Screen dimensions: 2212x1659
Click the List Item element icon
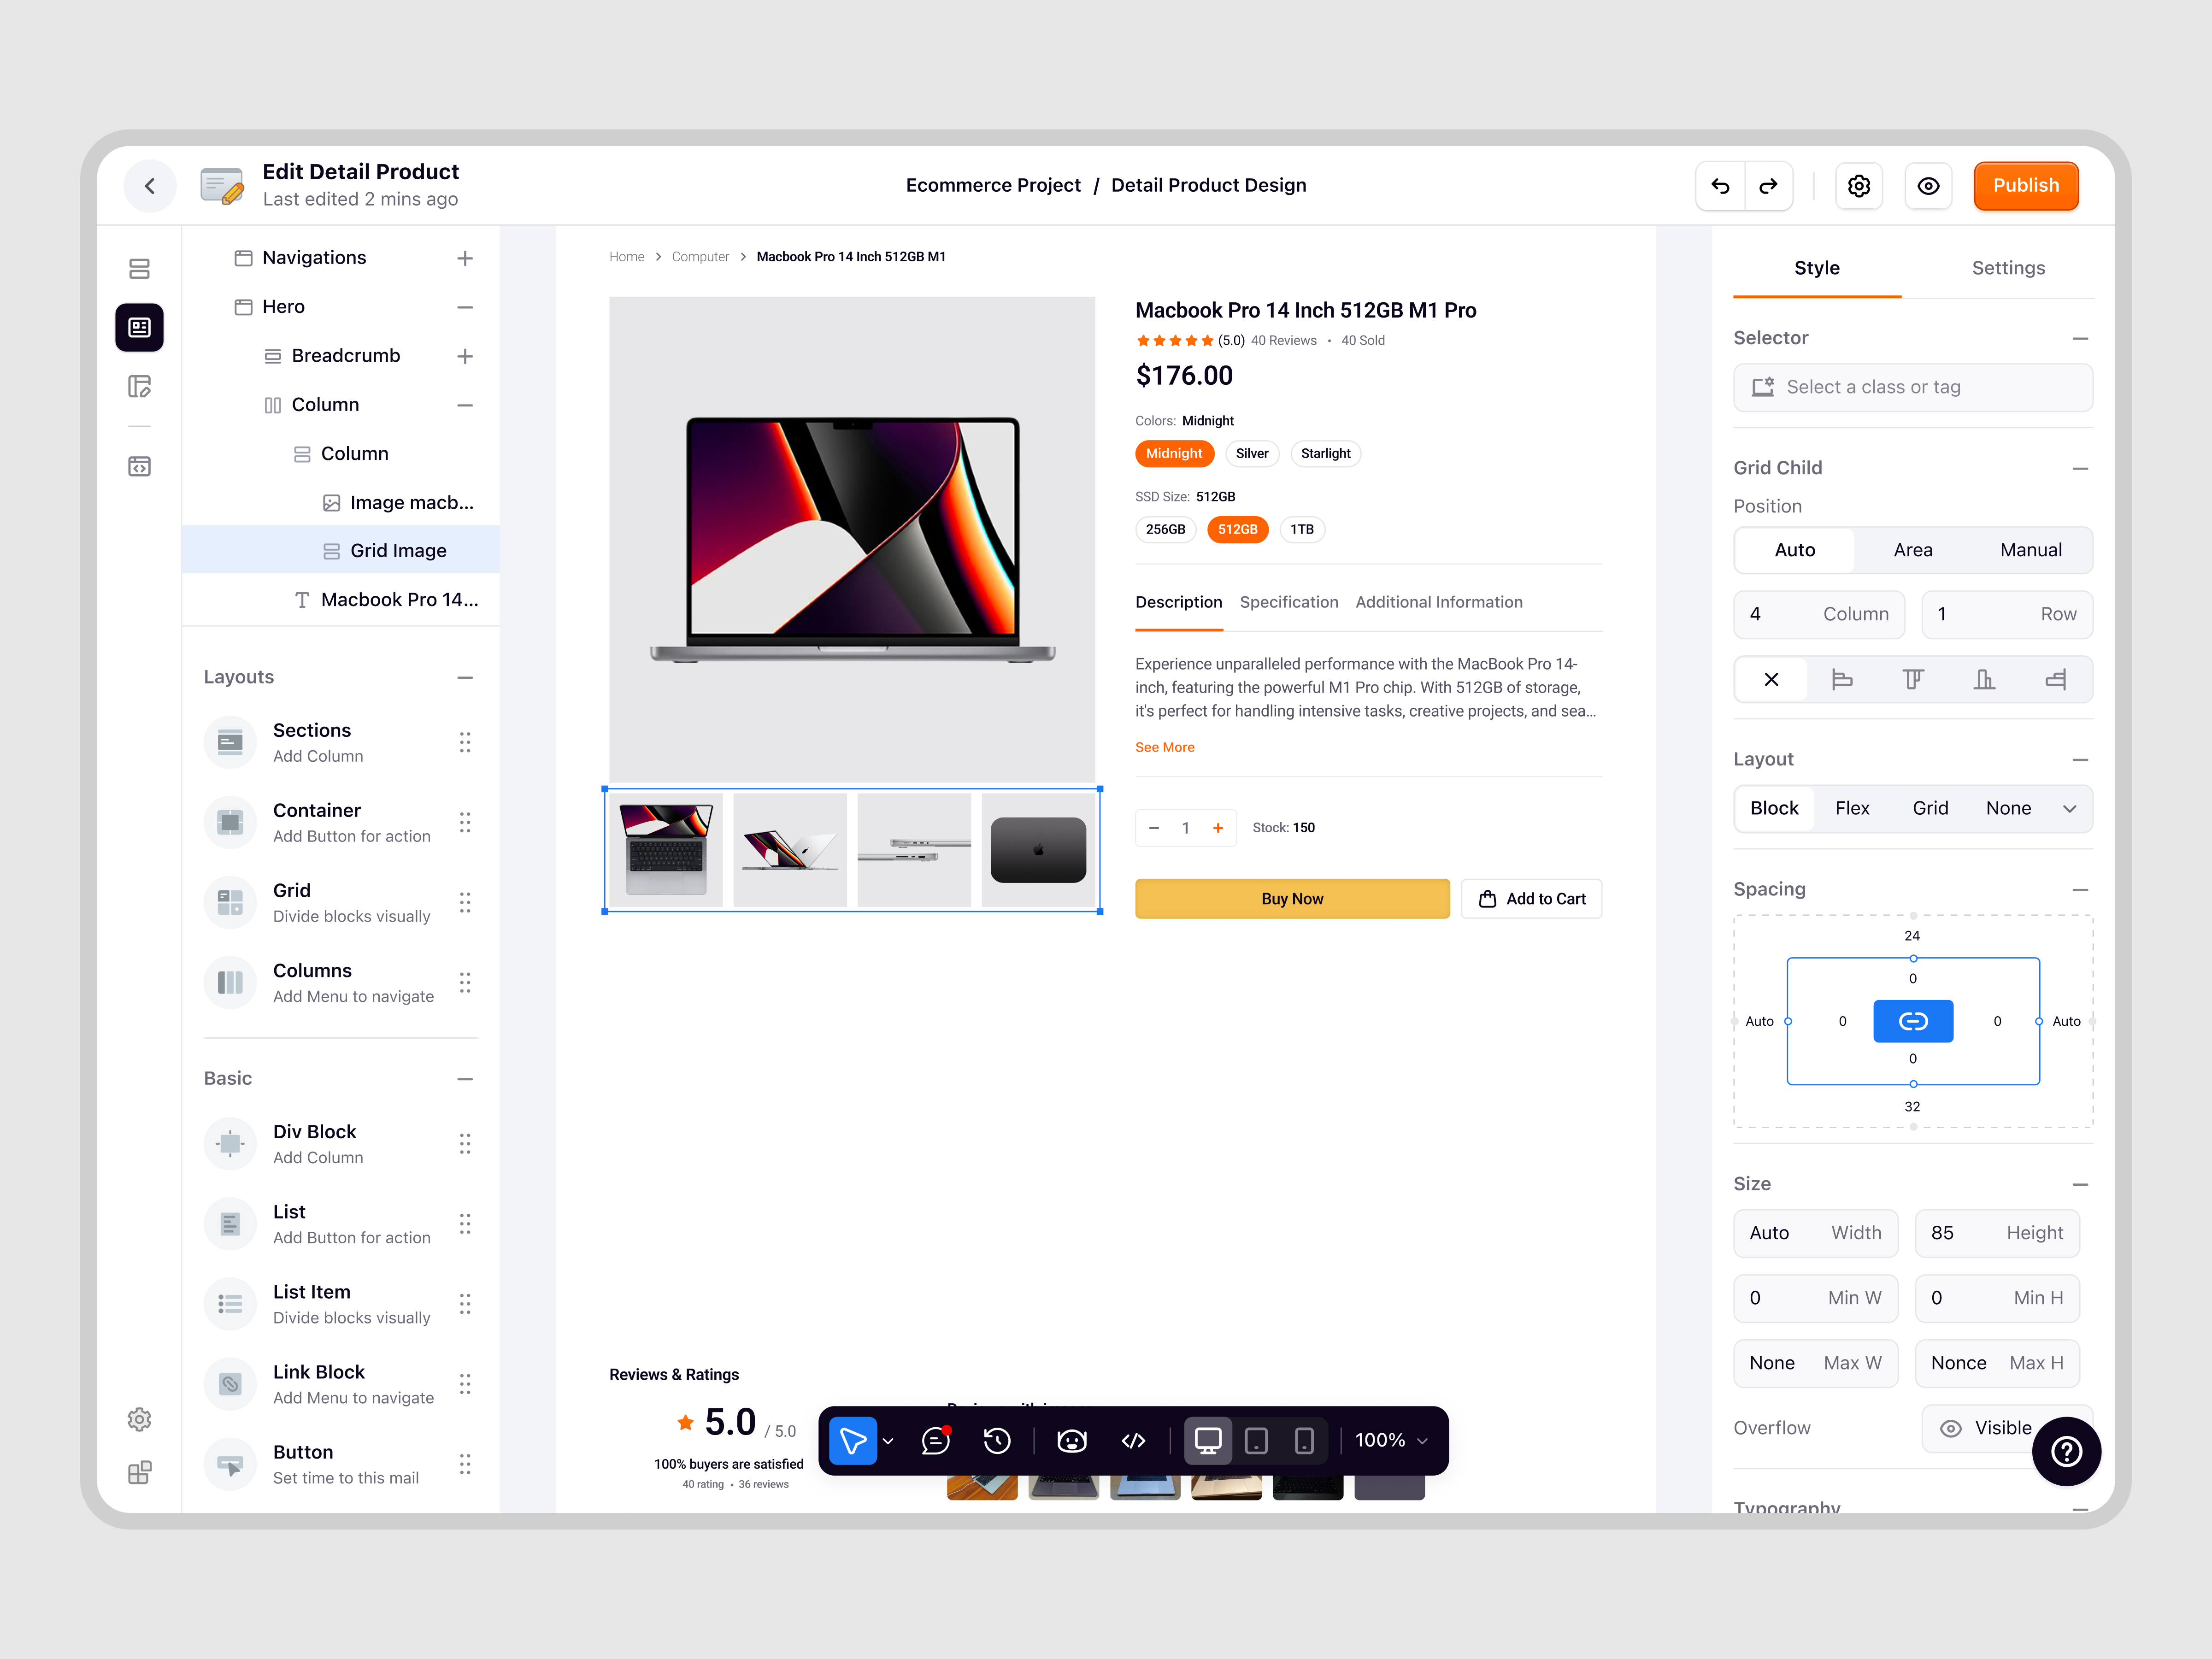[230, 1304]
